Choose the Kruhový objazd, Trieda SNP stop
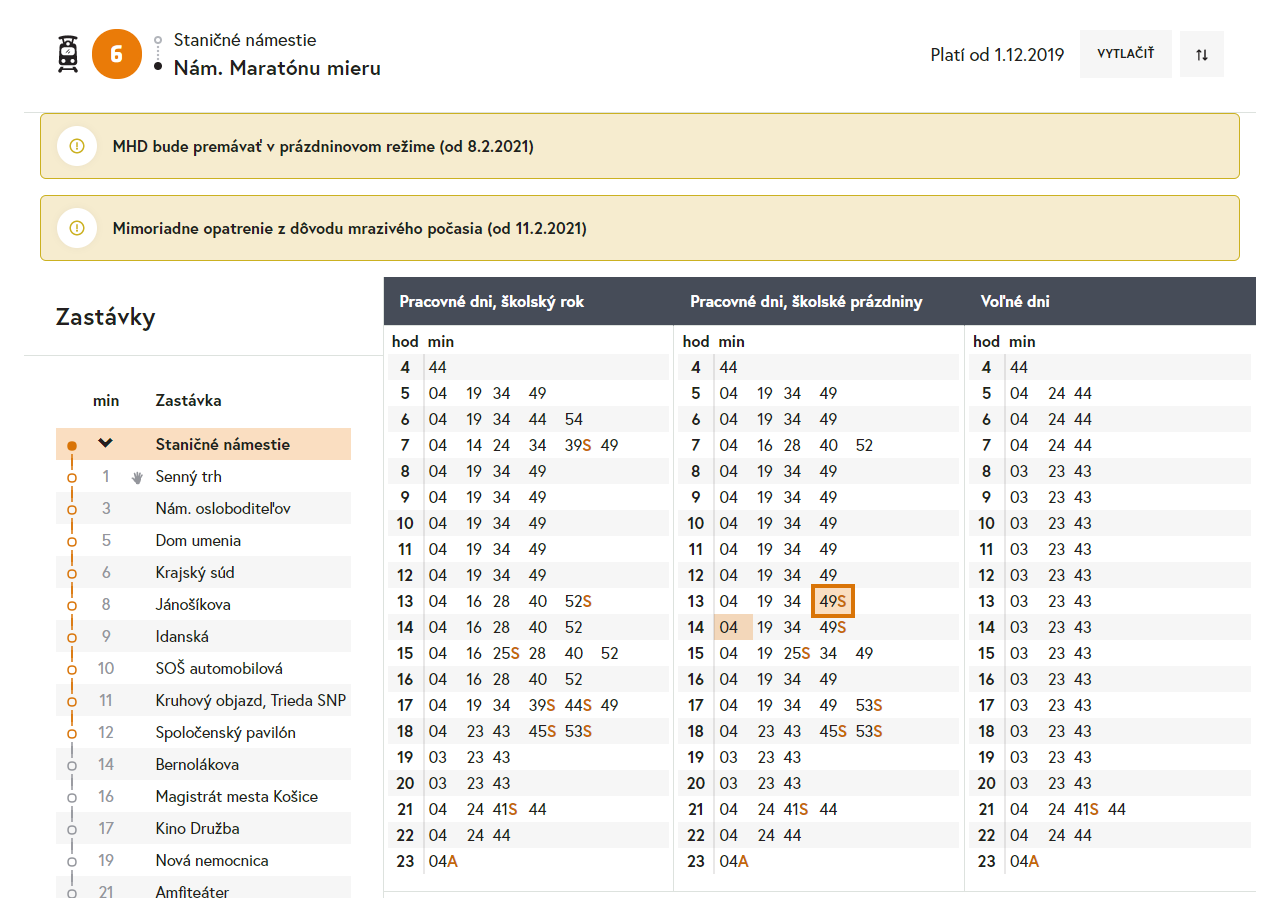Screen dimensions: 1282x898 click(x=250, y=701)
